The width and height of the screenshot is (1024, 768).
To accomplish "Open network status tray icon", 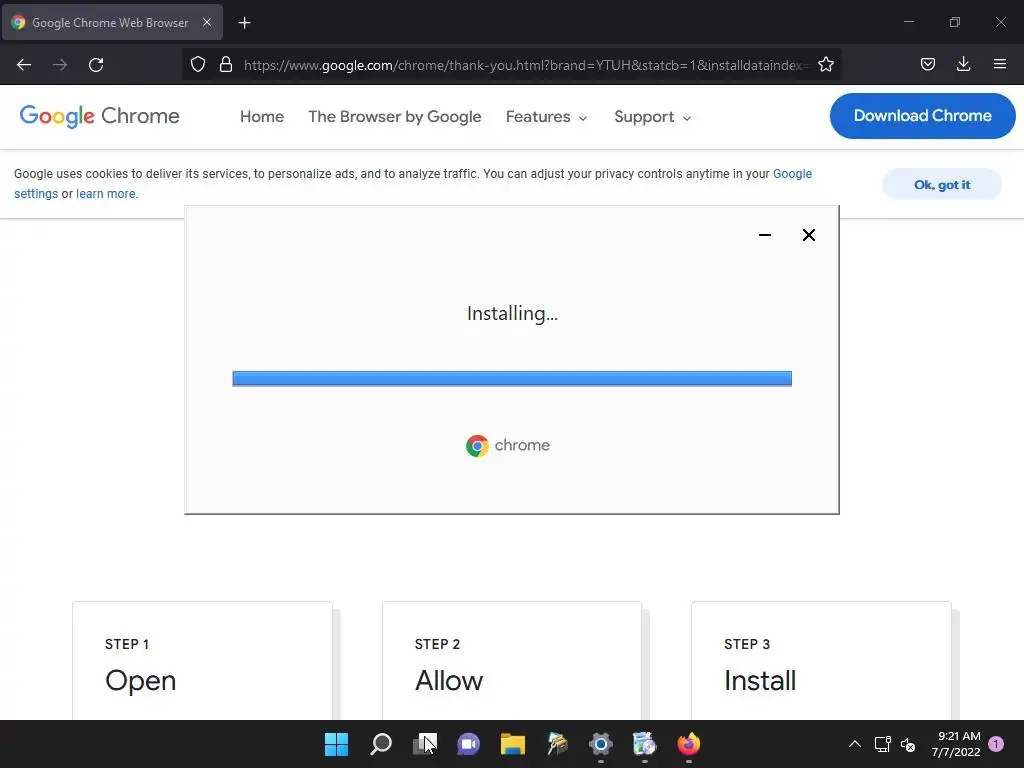I will (x=882, y=744).
